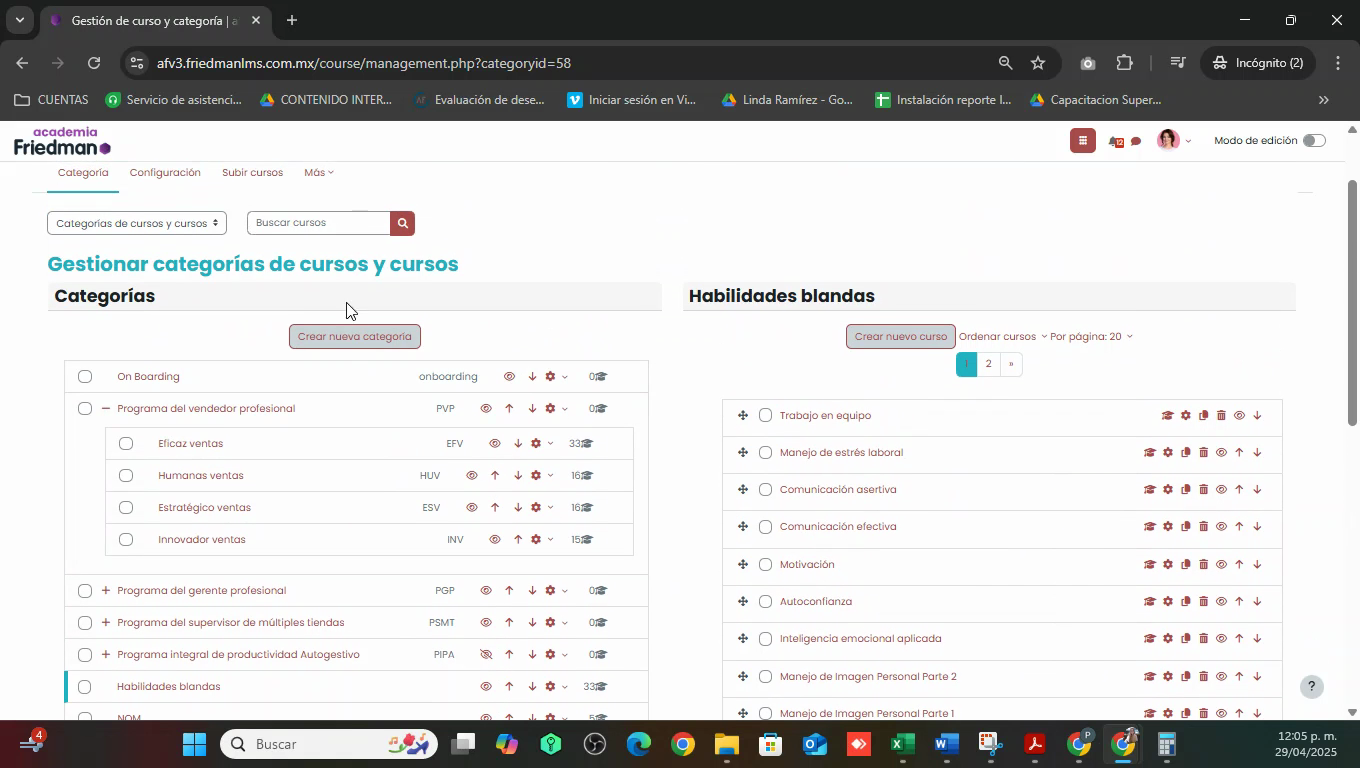The height and width of the screenshot is (768, 1360).
Task: Switch to the Configuración tab
Action: tap(165, 173)
